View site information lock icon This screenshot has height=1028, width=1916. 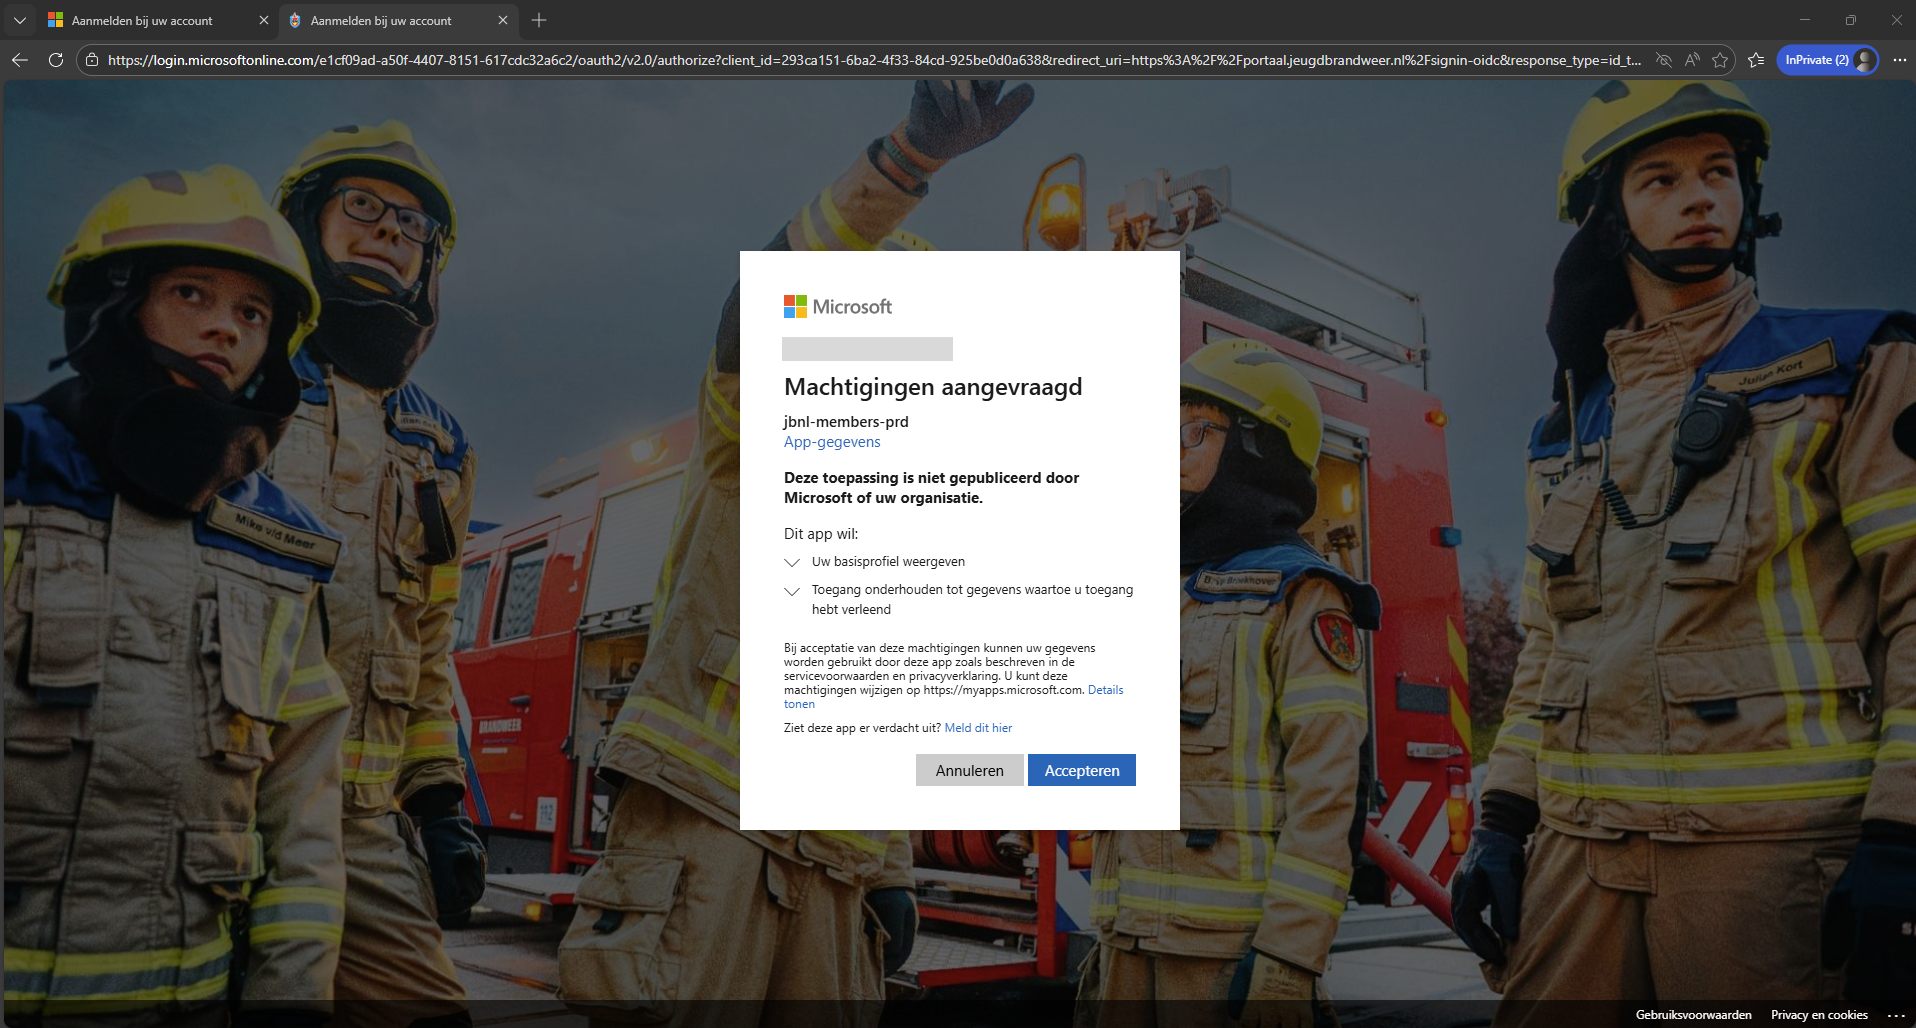[x=92, y=60]
